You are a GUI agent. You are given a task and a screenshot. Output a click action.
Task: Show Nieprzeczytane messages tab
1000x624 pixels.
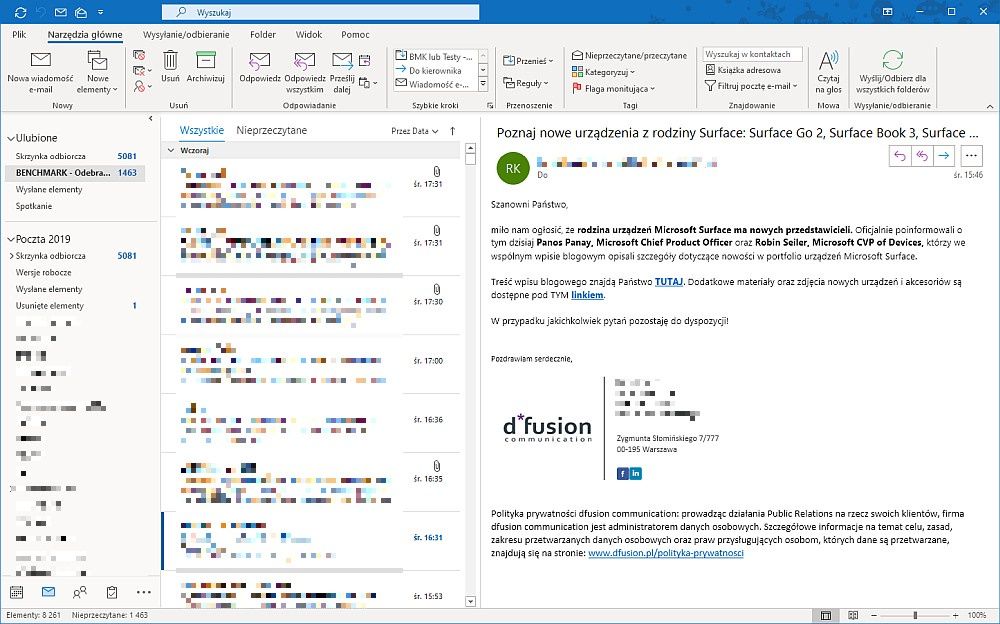point(272,130)
